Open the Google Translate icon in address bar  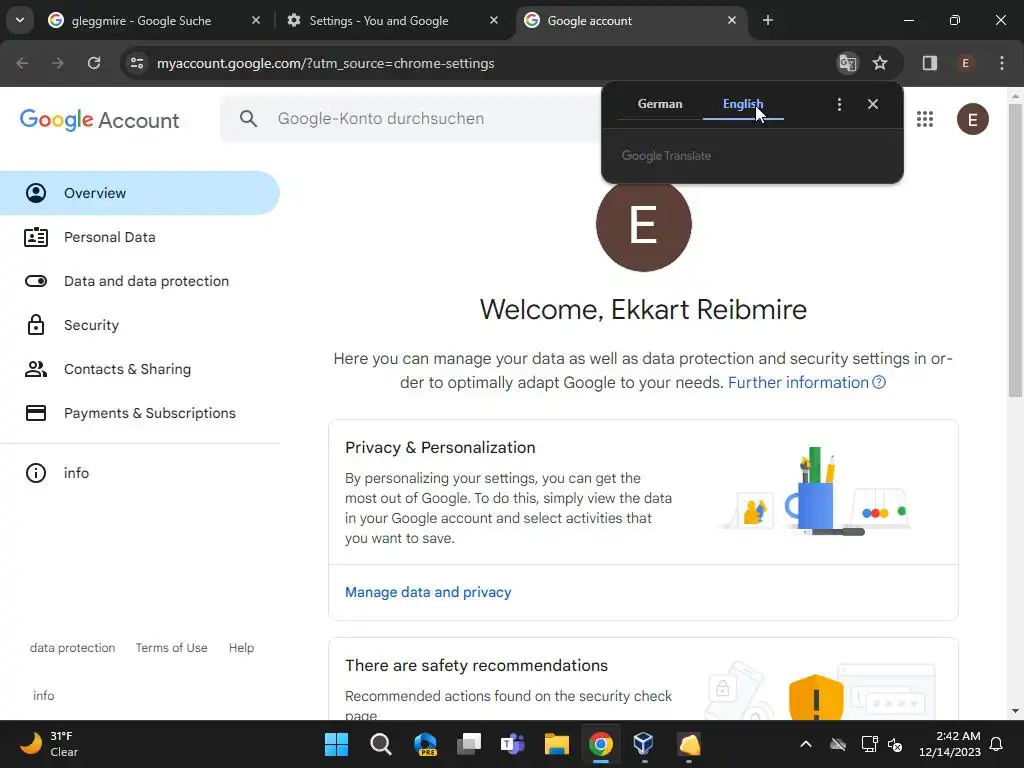point(848,63)
